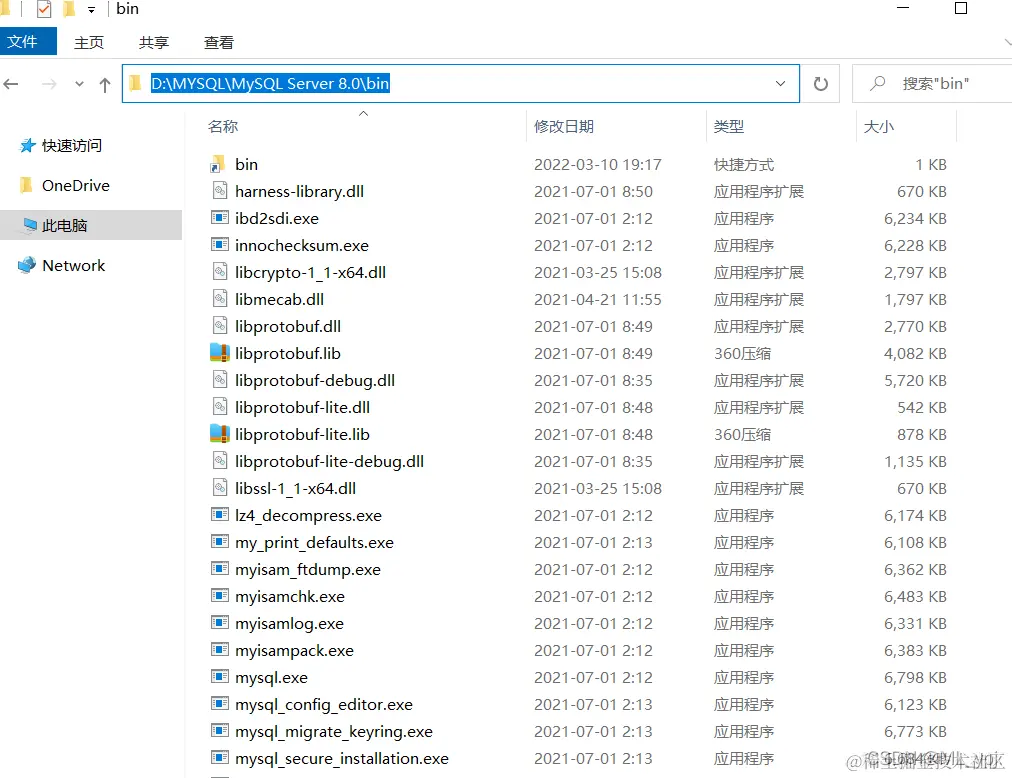
Task: Click the harness-library.dll file icon
Action: [219, 191]
